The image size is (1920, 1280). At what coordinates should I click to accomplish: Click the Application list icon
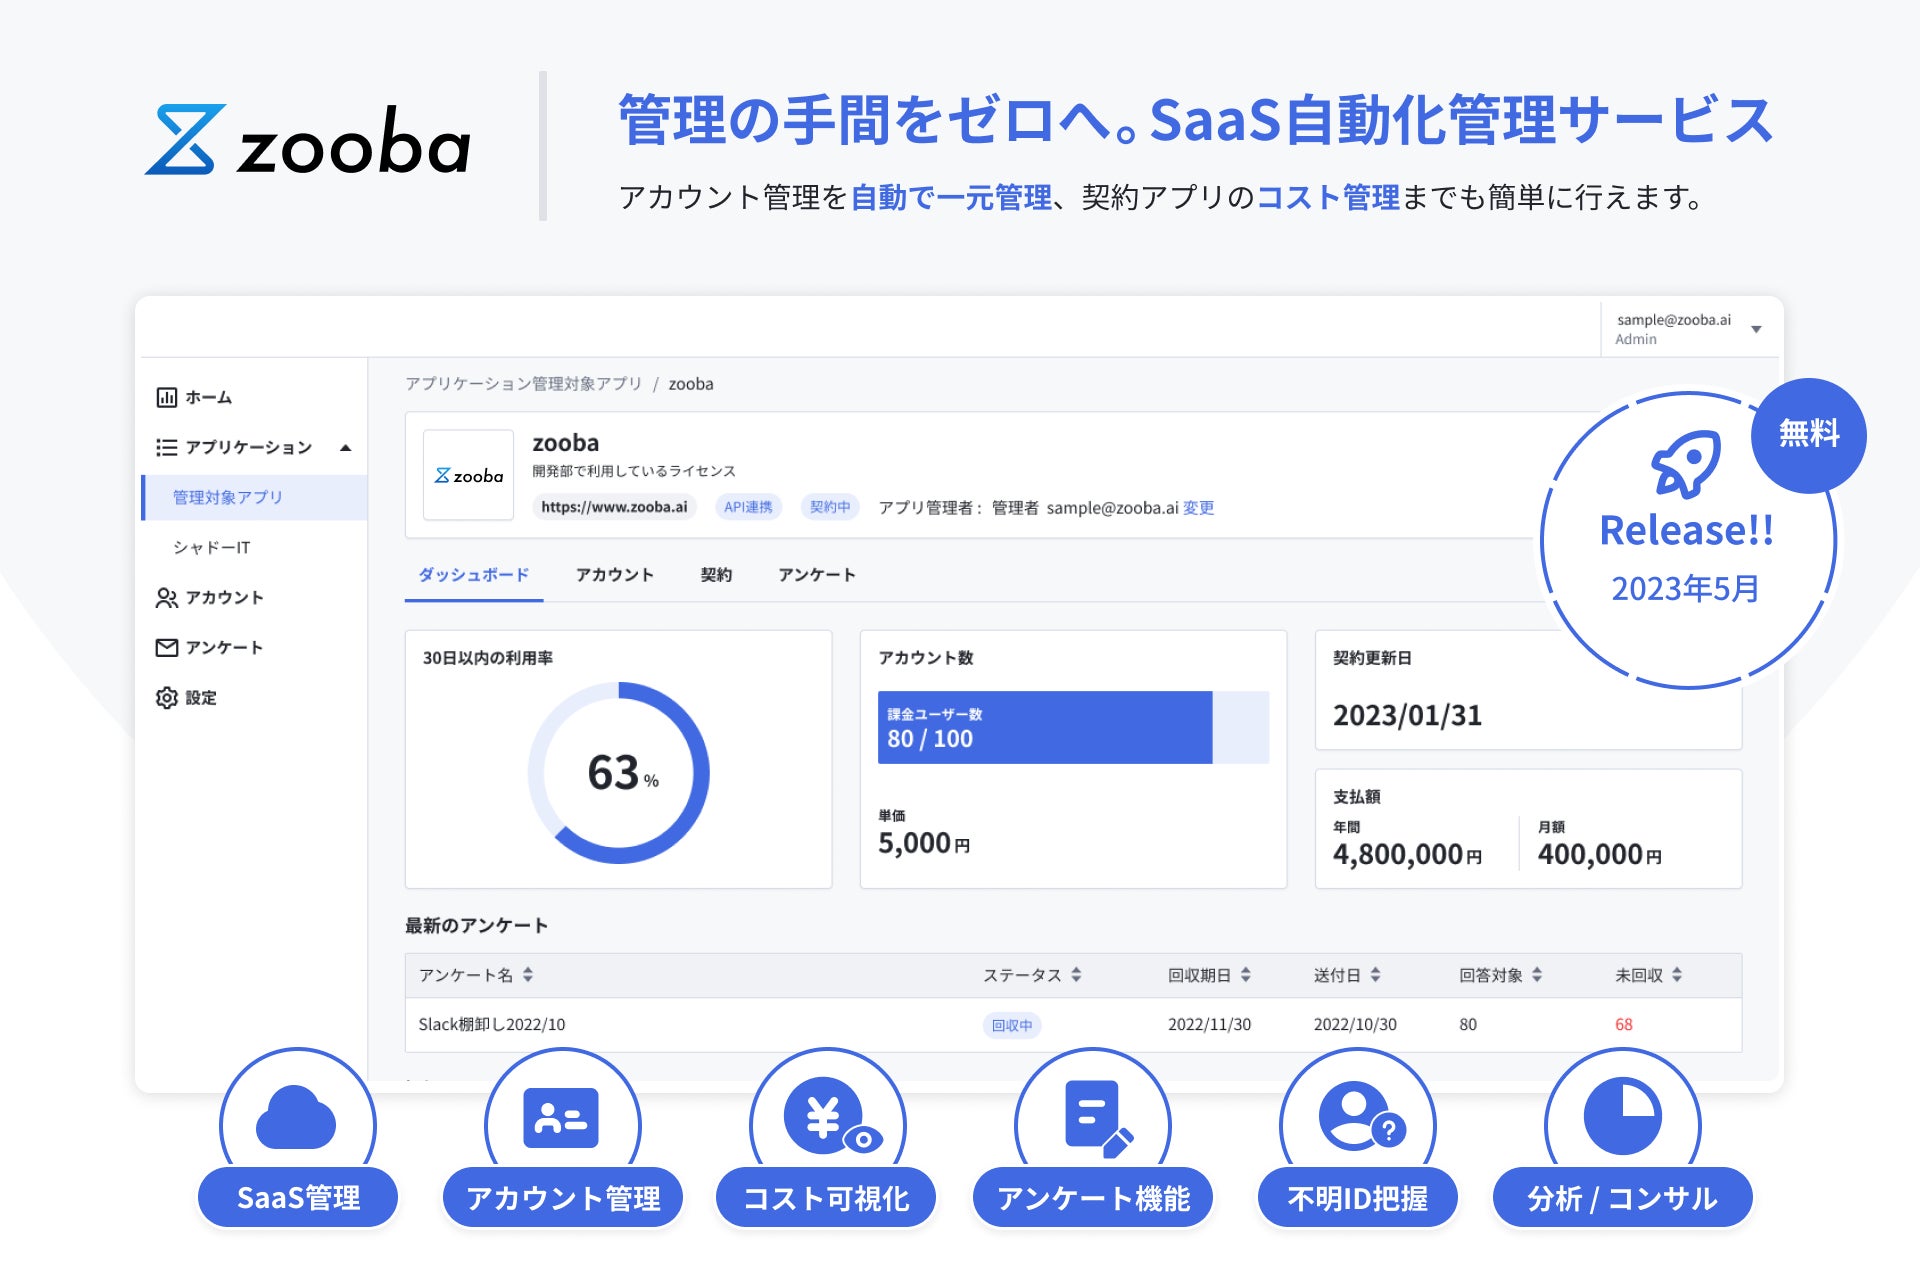[x=166, y=447]
